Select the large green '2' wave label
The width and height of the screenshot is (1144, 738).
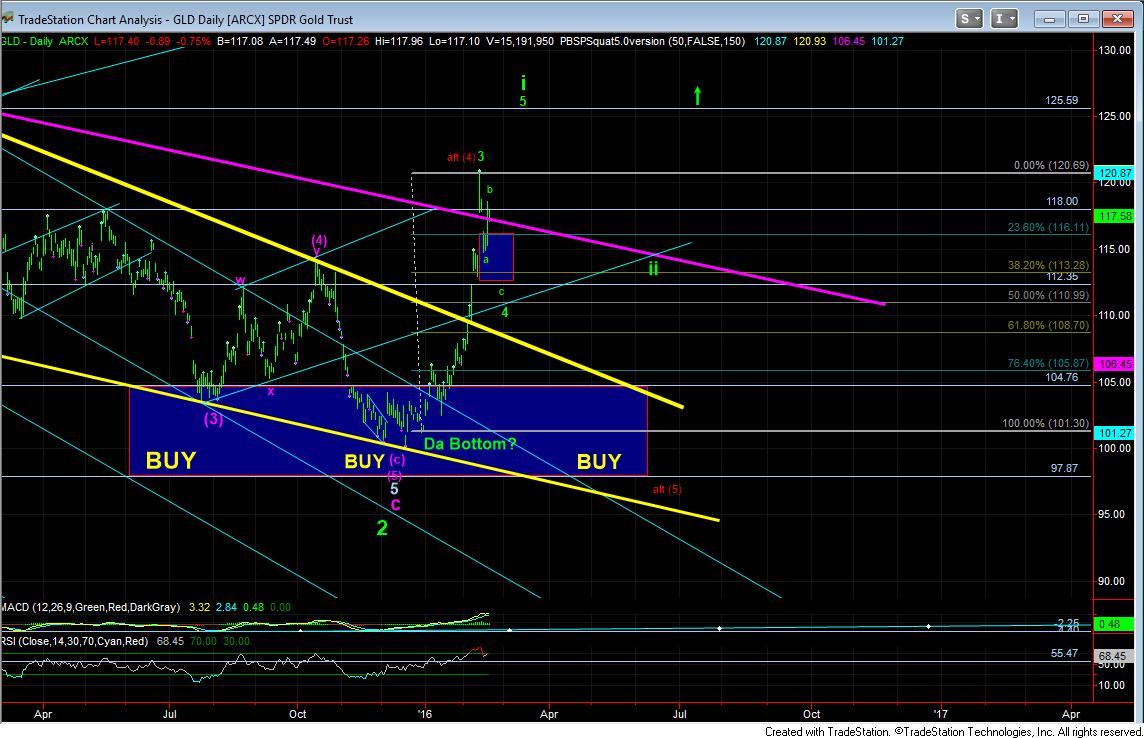pyautogui.click(x=382, y=528)
